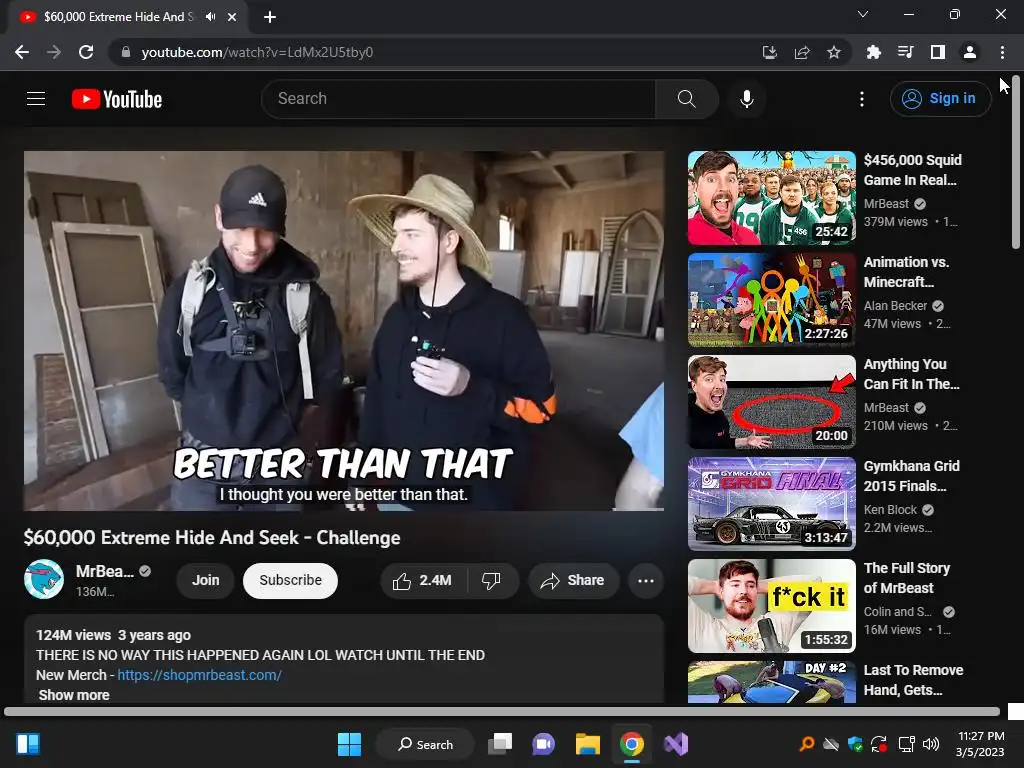The width and height of the screenshot is (1024, 768).
Task: Open clock showing 11:27 PM
Action: [980, 744]
